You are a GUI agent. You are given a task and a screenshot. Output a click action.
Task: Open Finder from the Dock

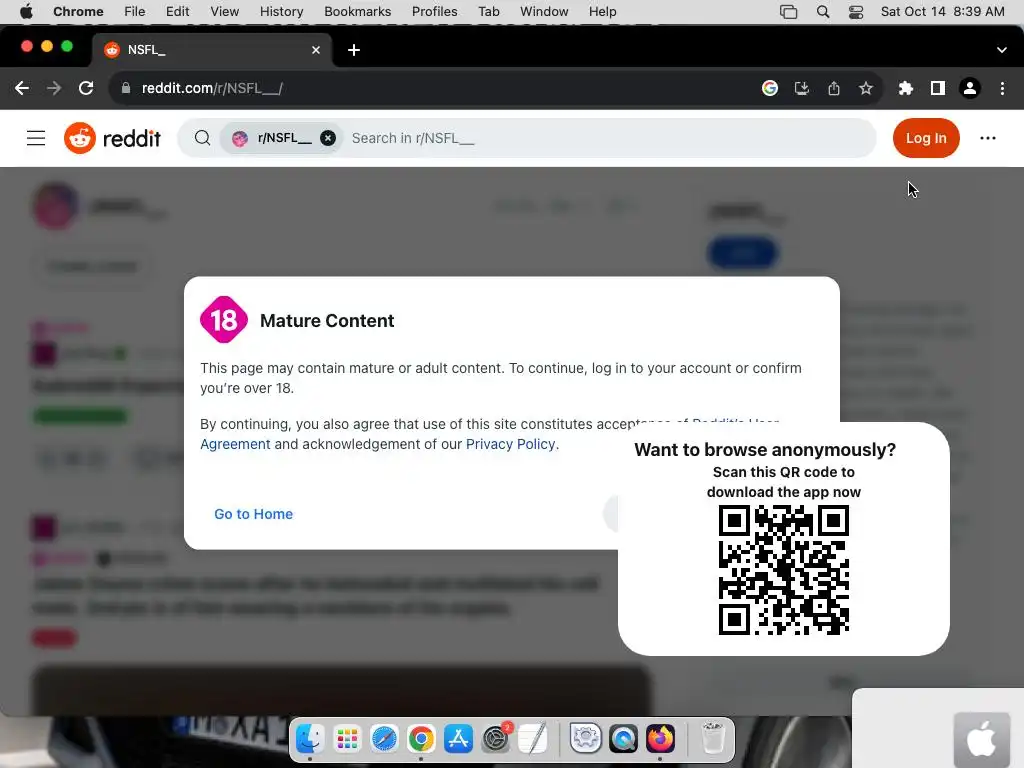pos(310,739)
